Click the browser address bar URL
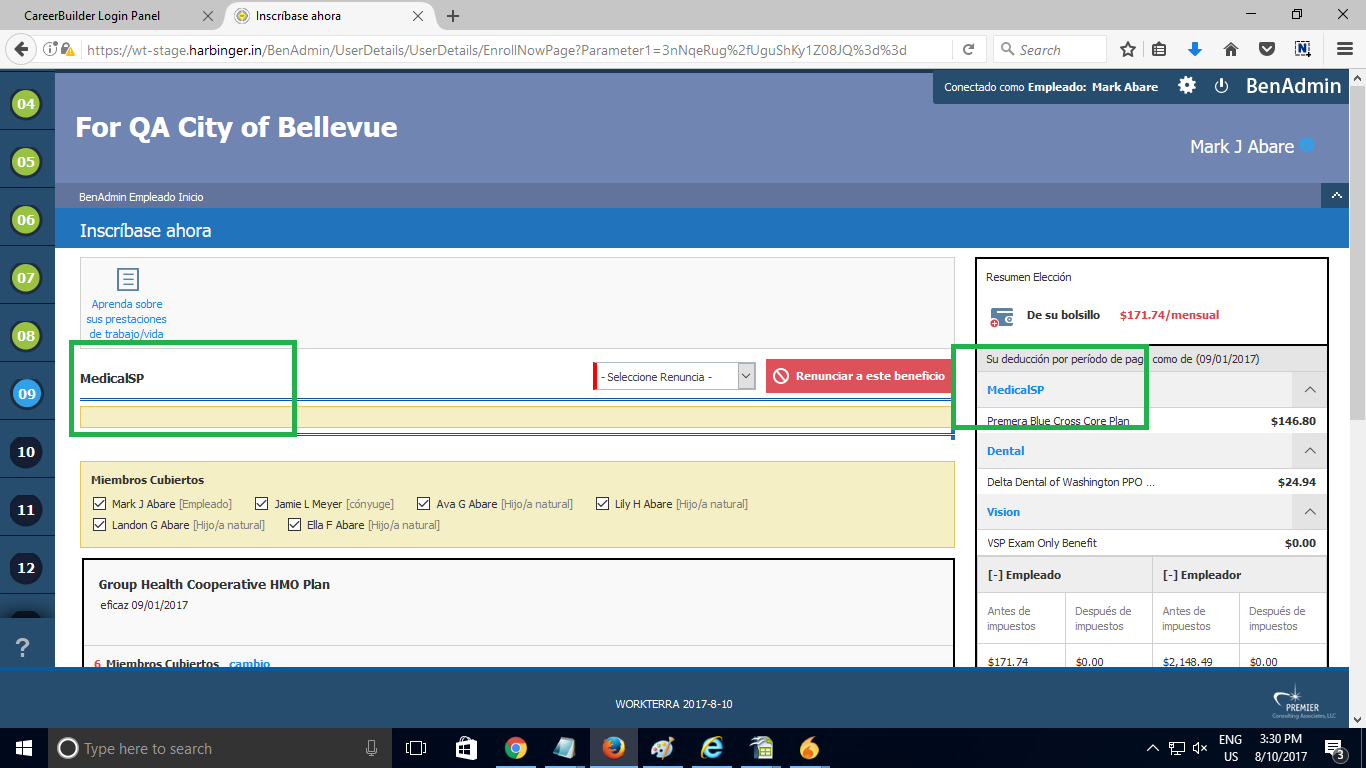Screen dimensions: 1366x768 pos(495,49)
